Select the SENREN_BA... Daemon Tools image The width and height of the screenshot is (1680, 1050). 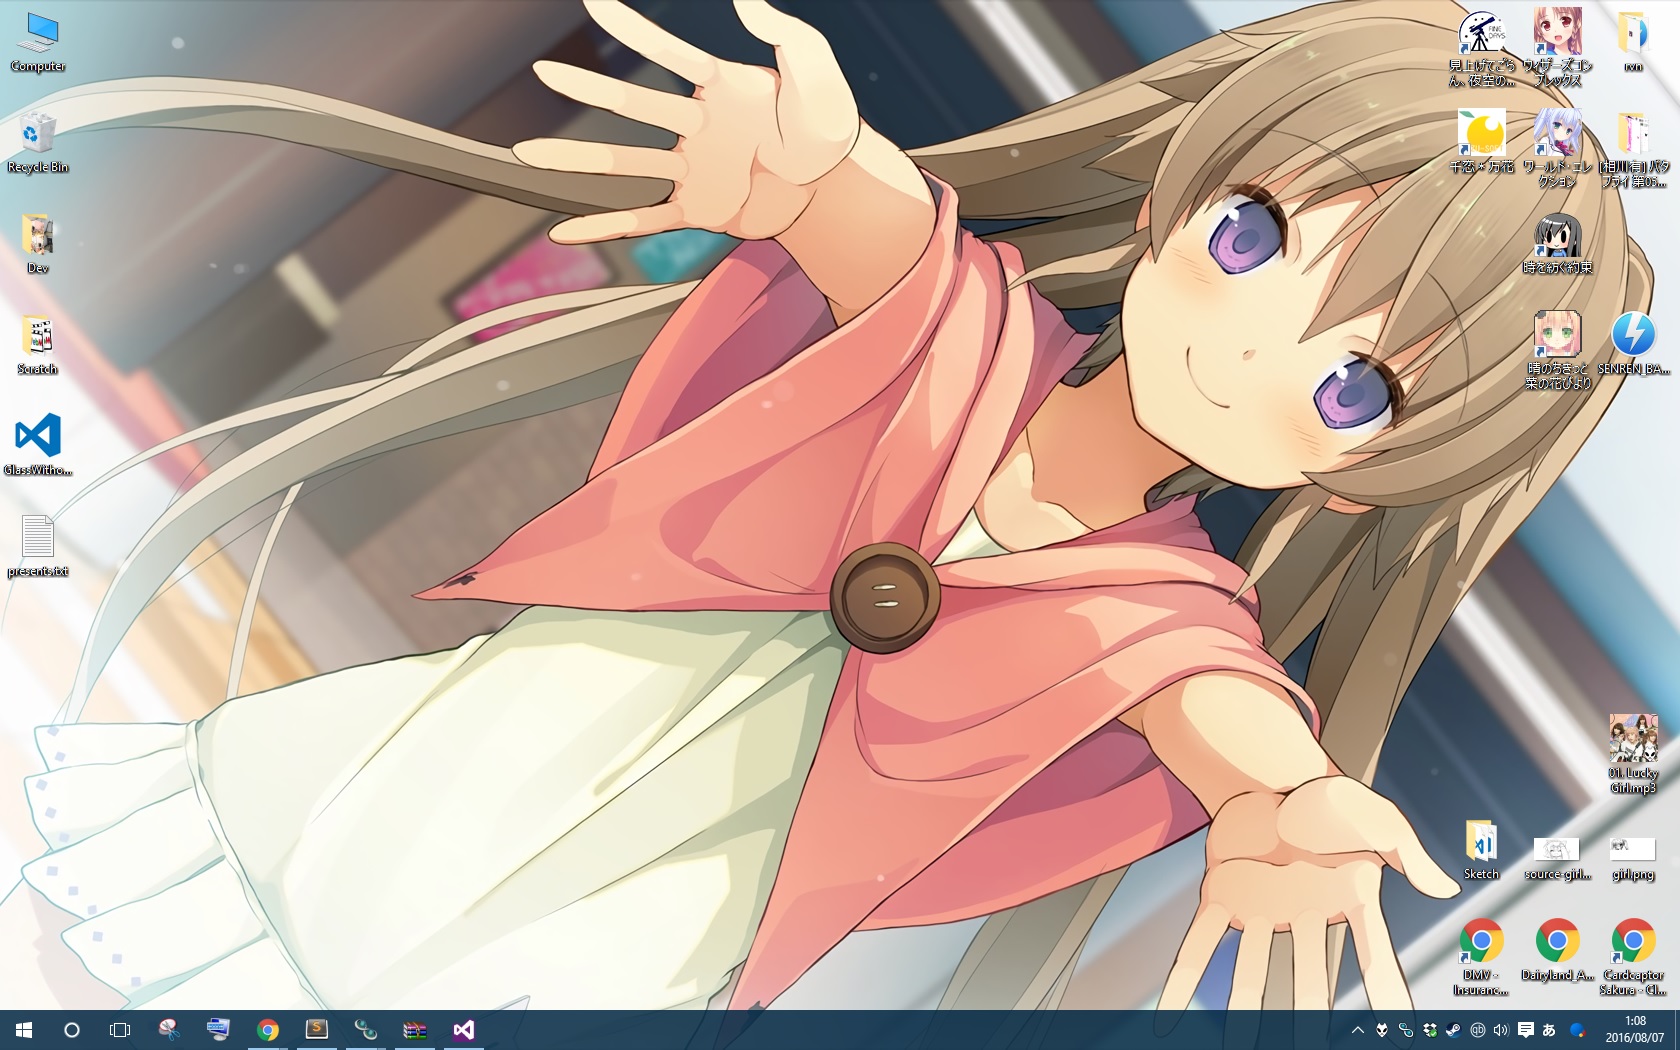point(1633,345)
